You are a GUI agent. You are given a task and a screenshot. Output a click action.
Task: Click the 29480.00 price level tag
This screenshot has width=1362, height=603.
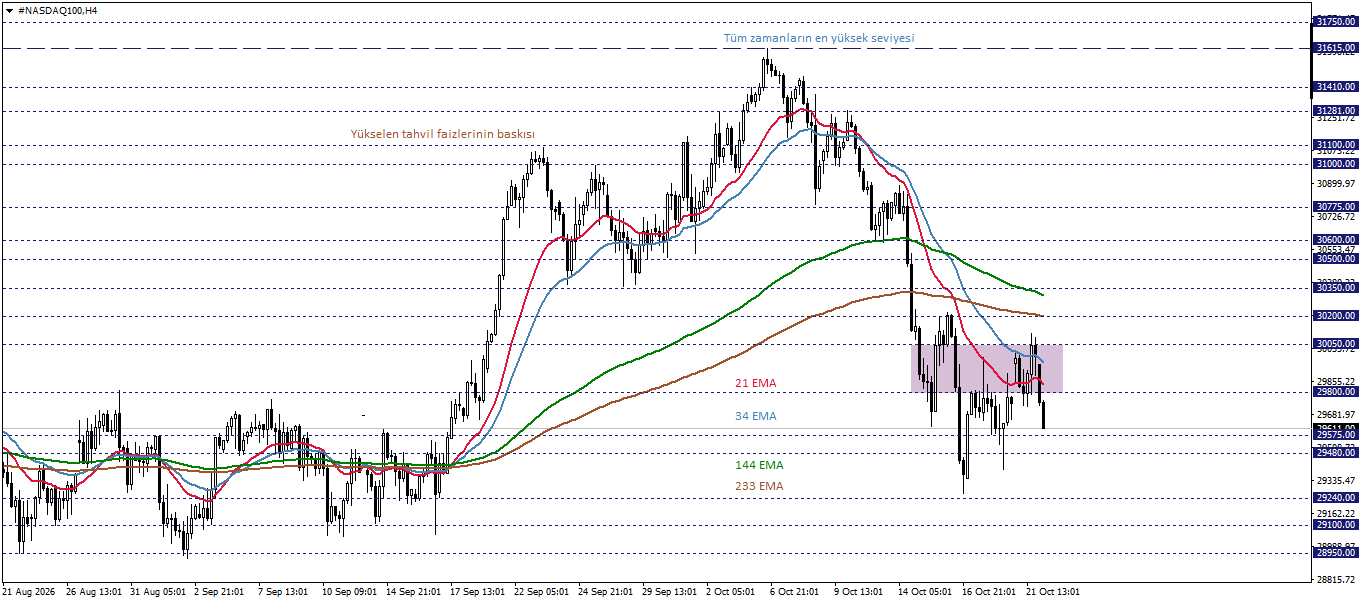tap(1335, 453)
